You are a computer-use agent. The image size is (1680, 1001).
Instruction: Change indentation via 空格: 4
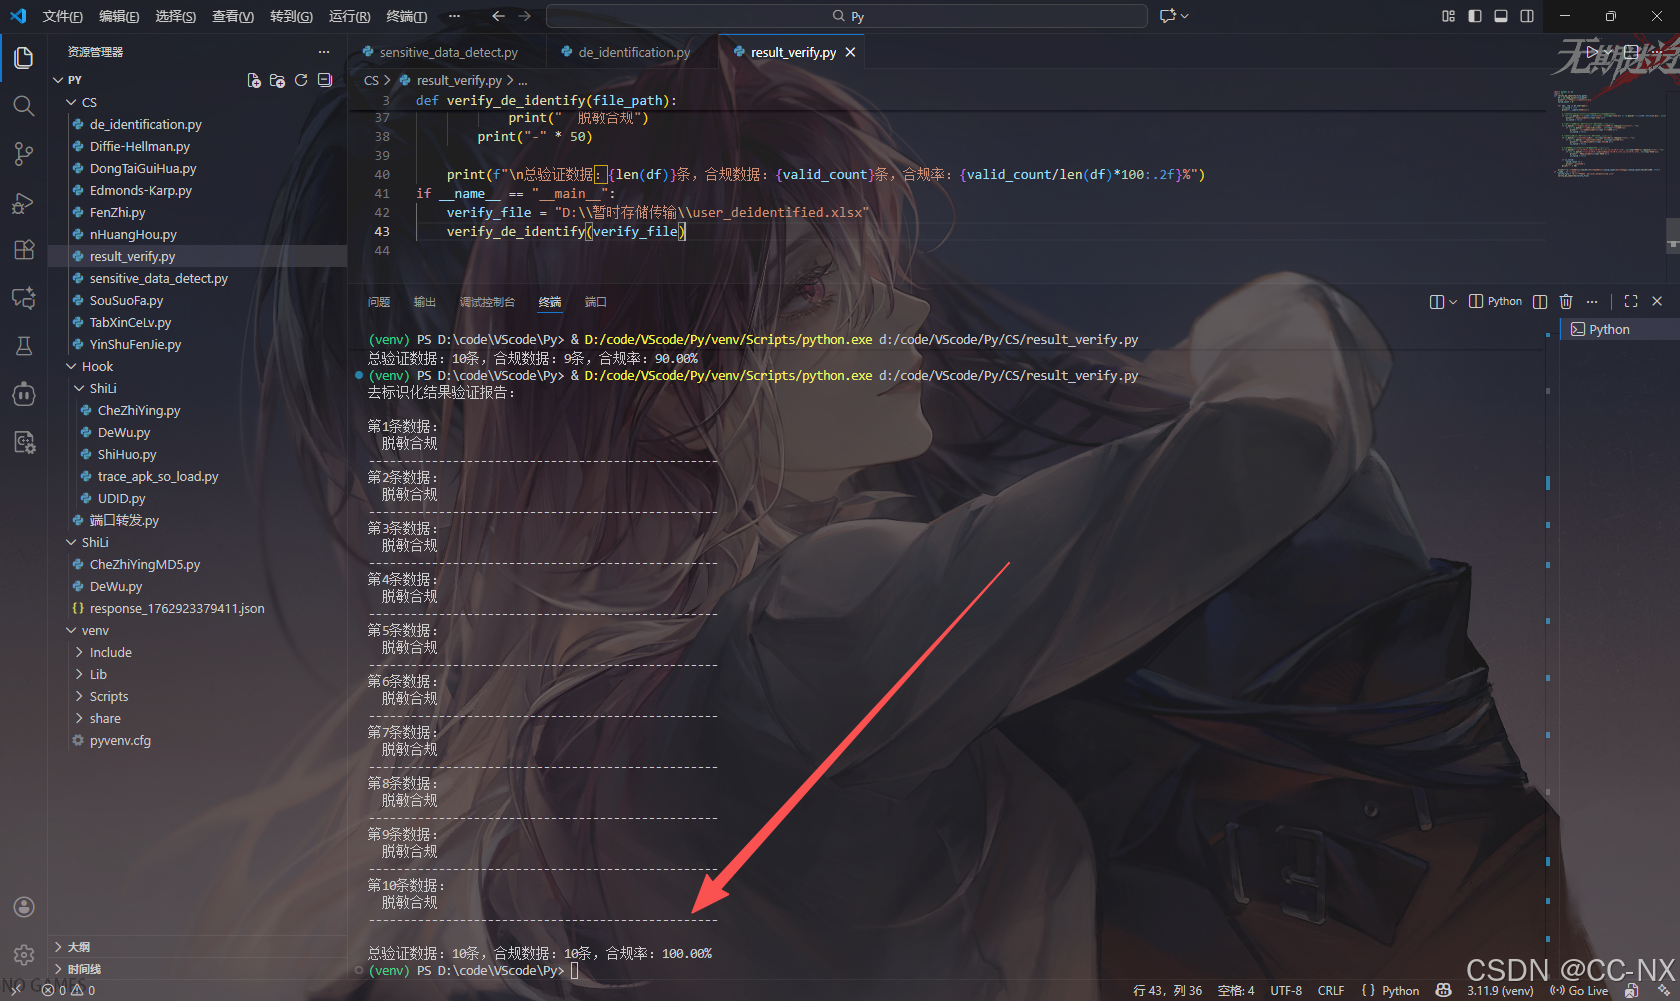pos(1236,990)
